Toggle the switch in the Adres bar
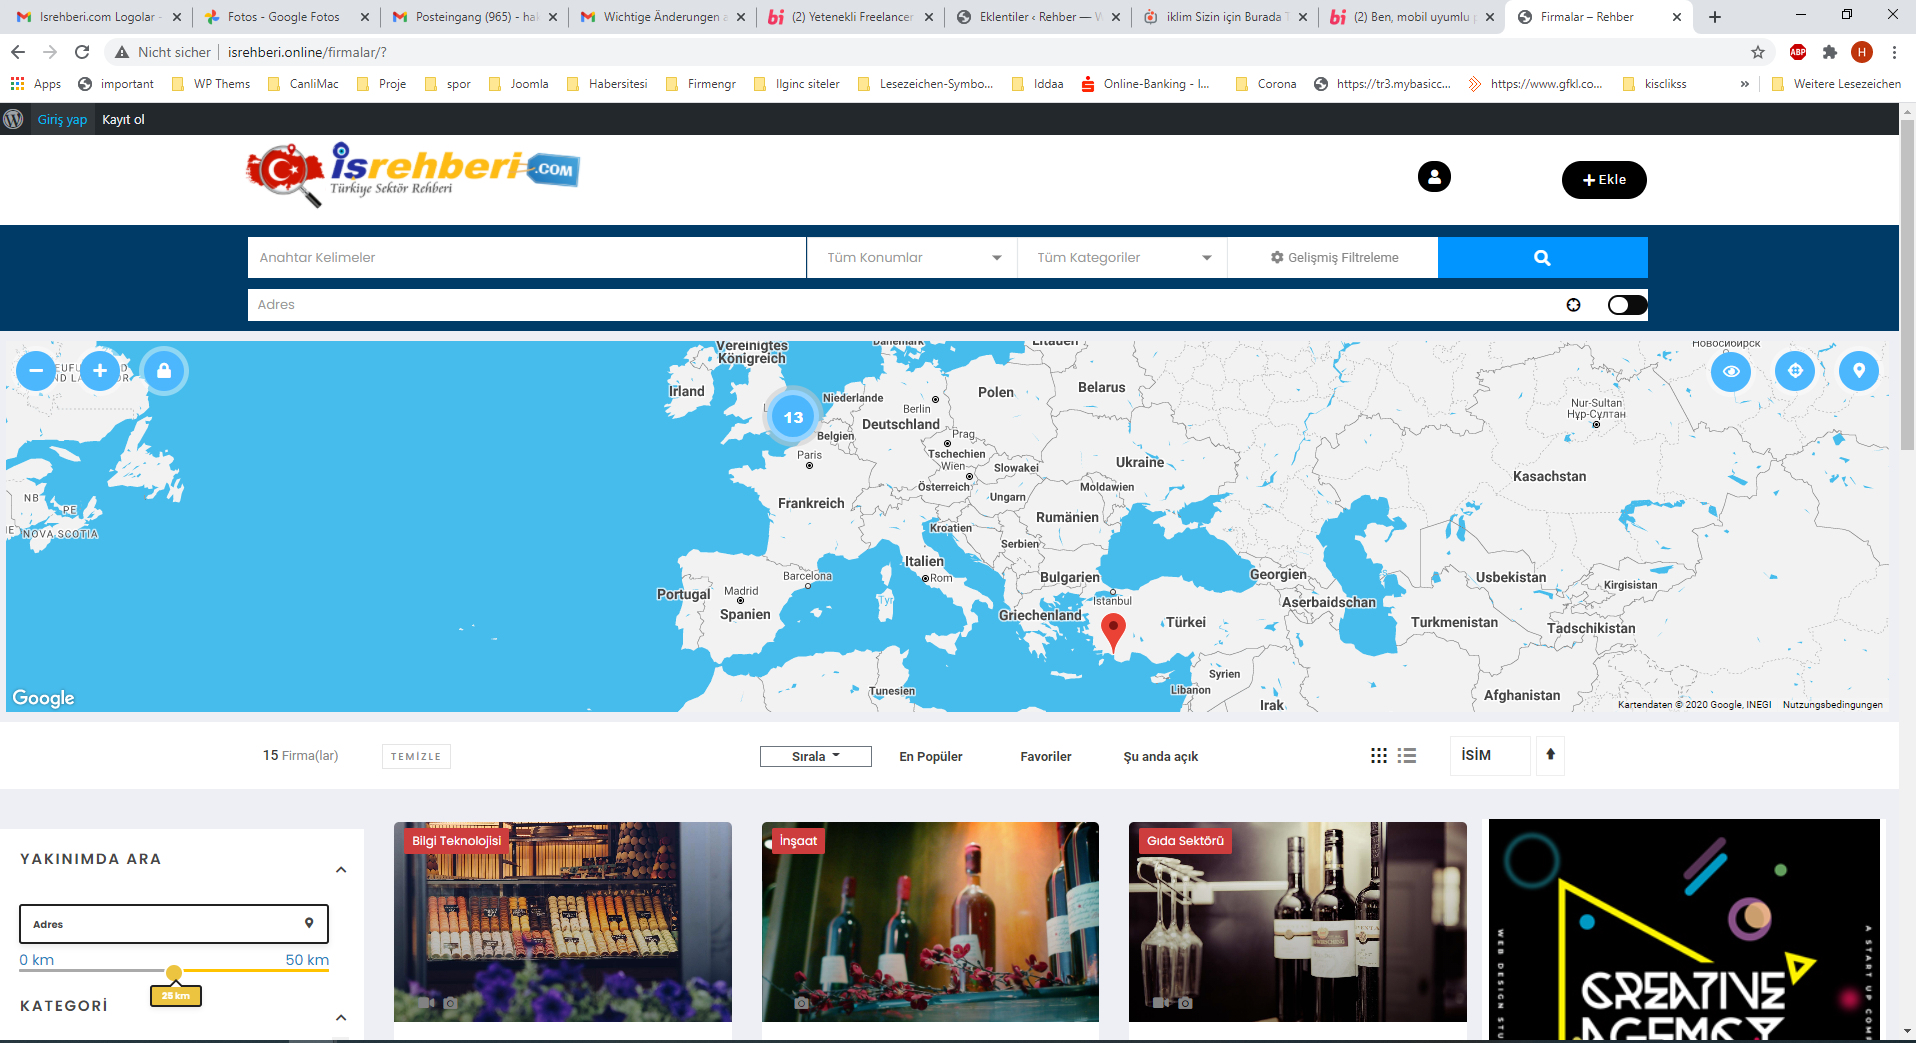 coord(1627,305)
